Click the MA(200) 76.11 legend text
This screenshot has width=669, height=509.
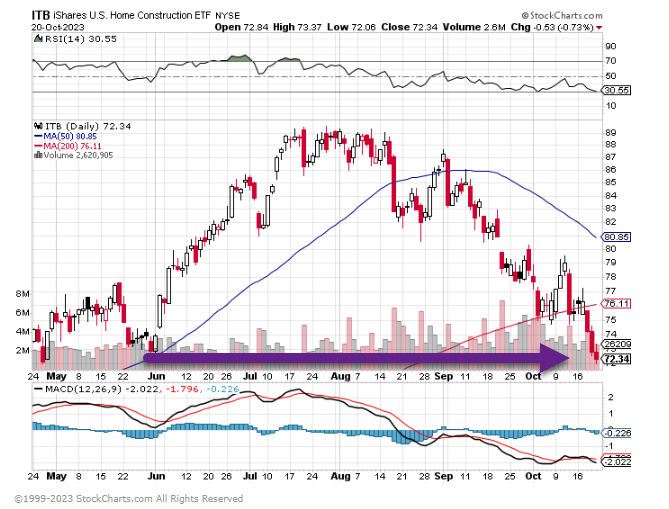[73, 146]
